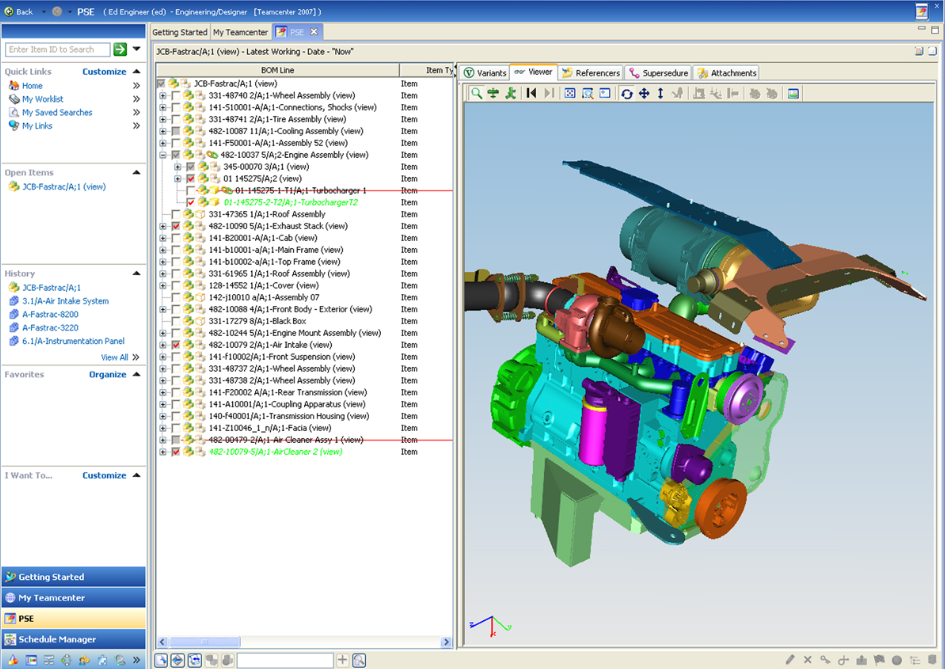Expand the 482-10244 Engine Mount Assembly node
Screen dimensions: 945x669
163,333
